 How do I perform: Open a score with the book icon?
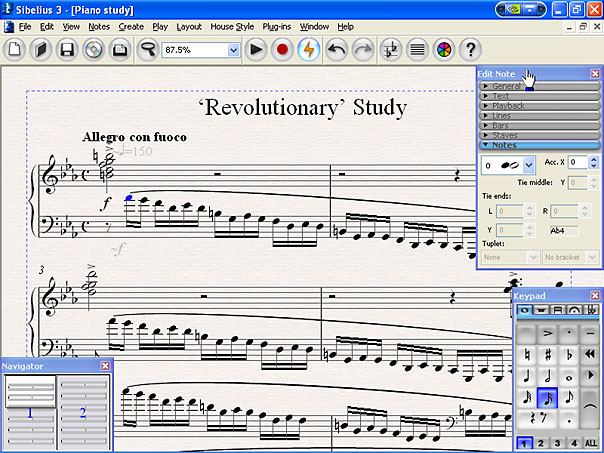click(41, 50)
